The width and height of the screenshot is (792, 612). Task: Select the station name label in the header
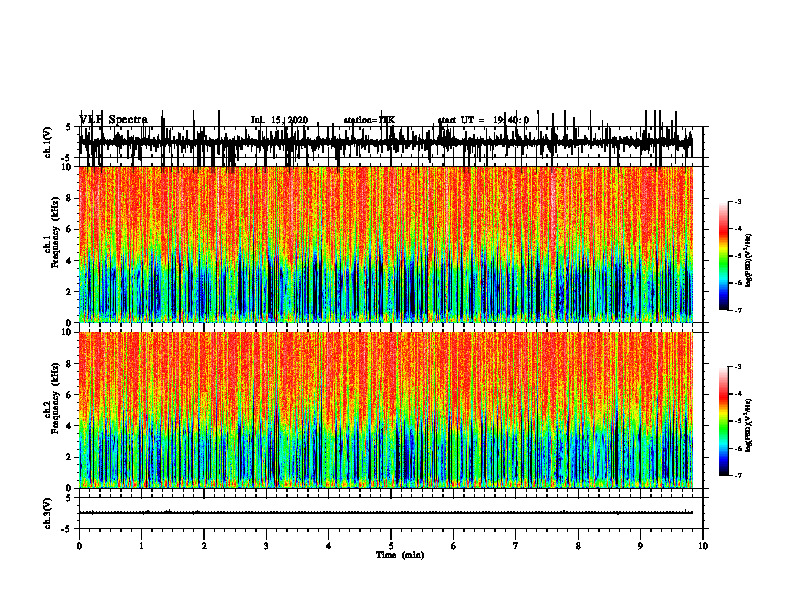pos(369,120)
